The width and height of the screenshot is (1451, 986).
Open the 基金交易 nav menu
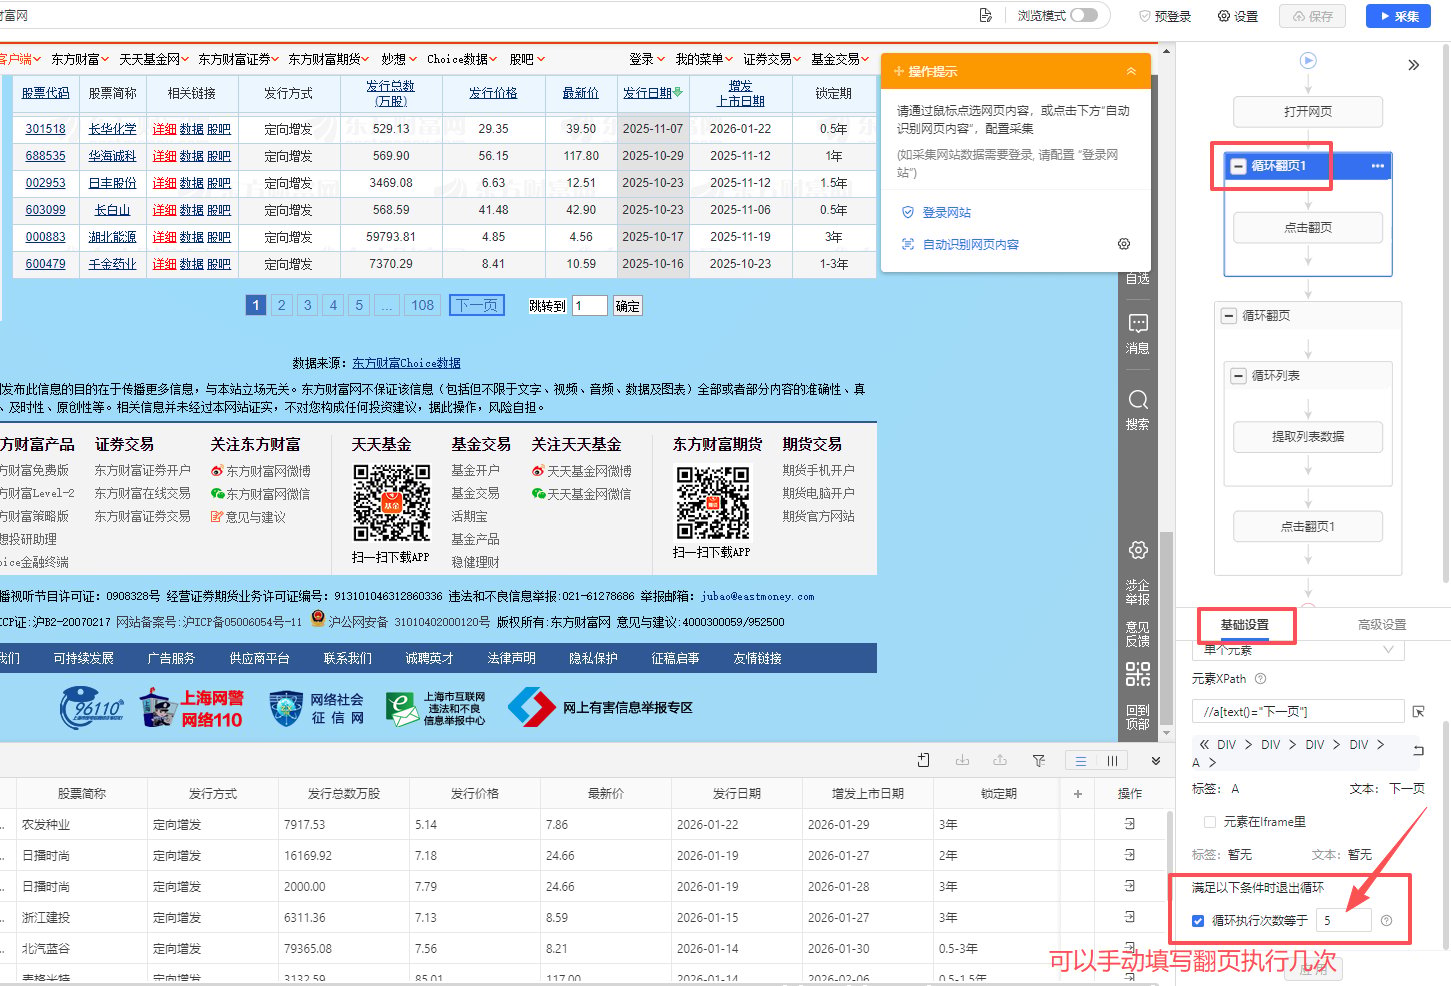[x=840, y=59]
